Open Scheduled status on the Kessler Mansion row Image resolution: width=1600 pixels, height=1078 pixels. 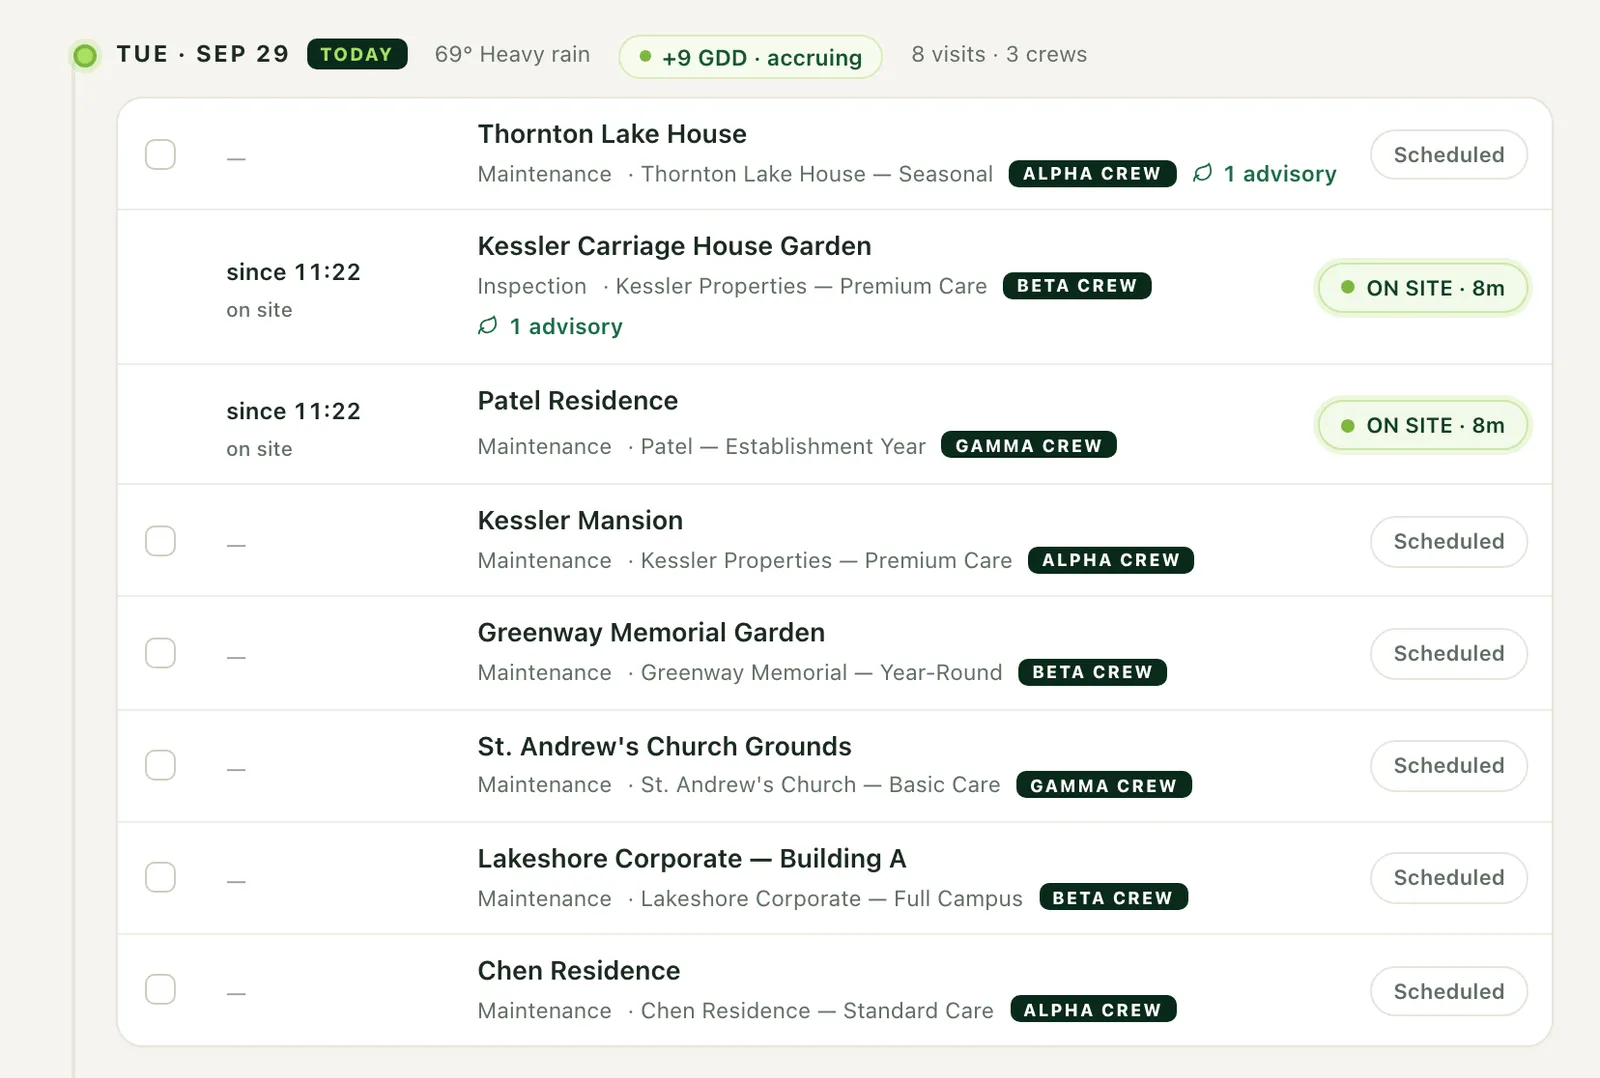pos(1449,541)
